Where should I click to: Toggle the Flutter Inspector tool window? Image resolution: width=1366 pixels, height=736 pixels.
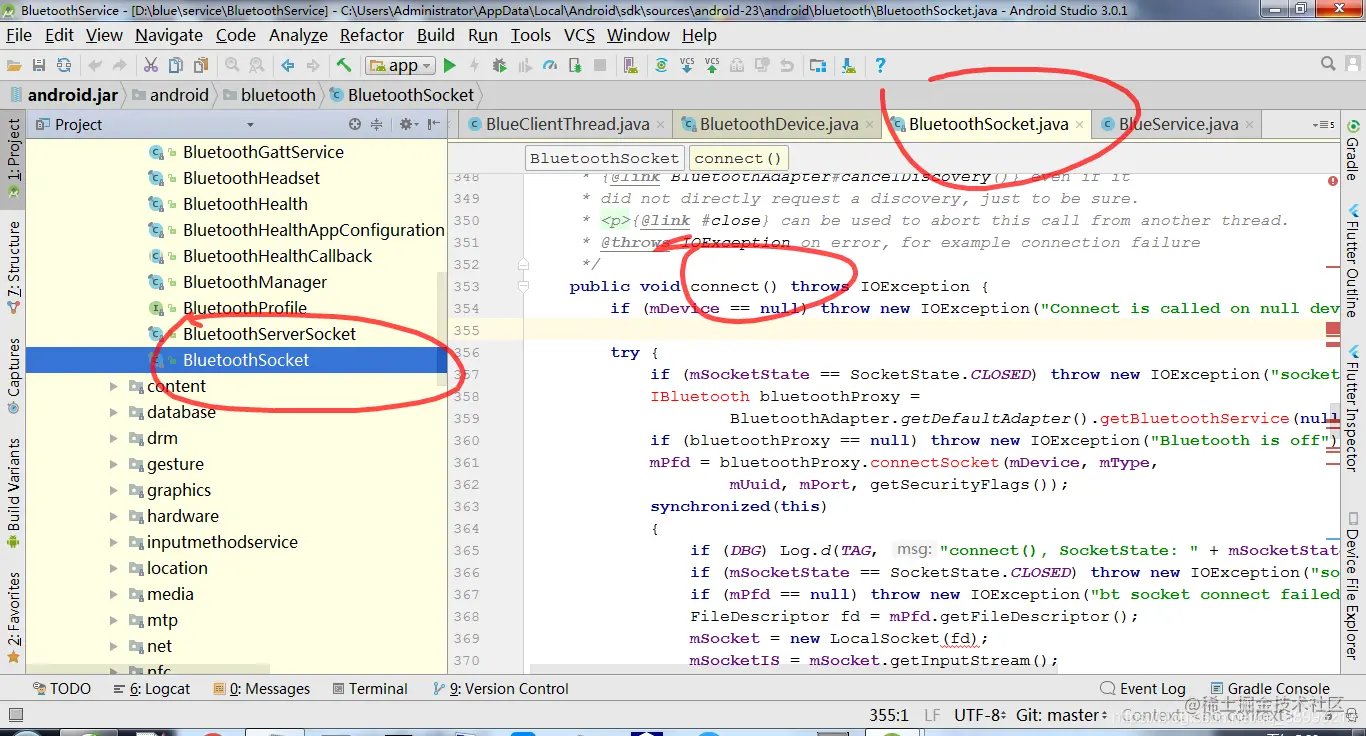1352,407
